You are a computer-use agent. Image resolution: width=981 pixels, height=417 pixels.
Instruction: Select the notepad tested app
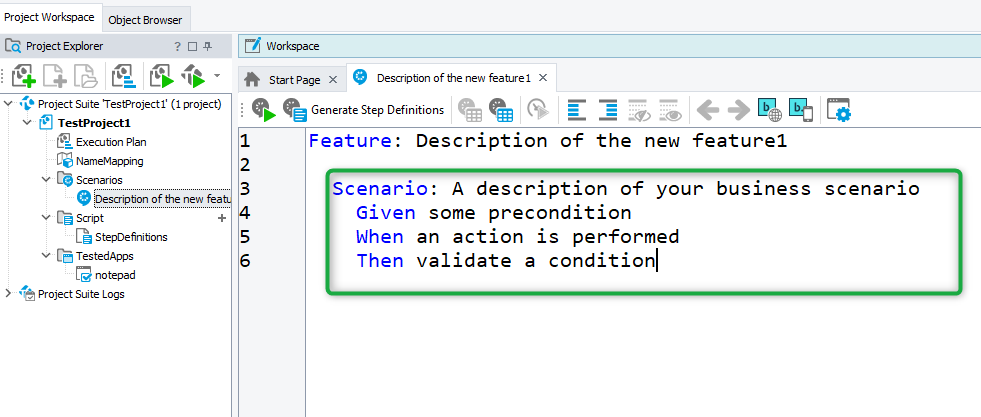click(x=115, y=275)
